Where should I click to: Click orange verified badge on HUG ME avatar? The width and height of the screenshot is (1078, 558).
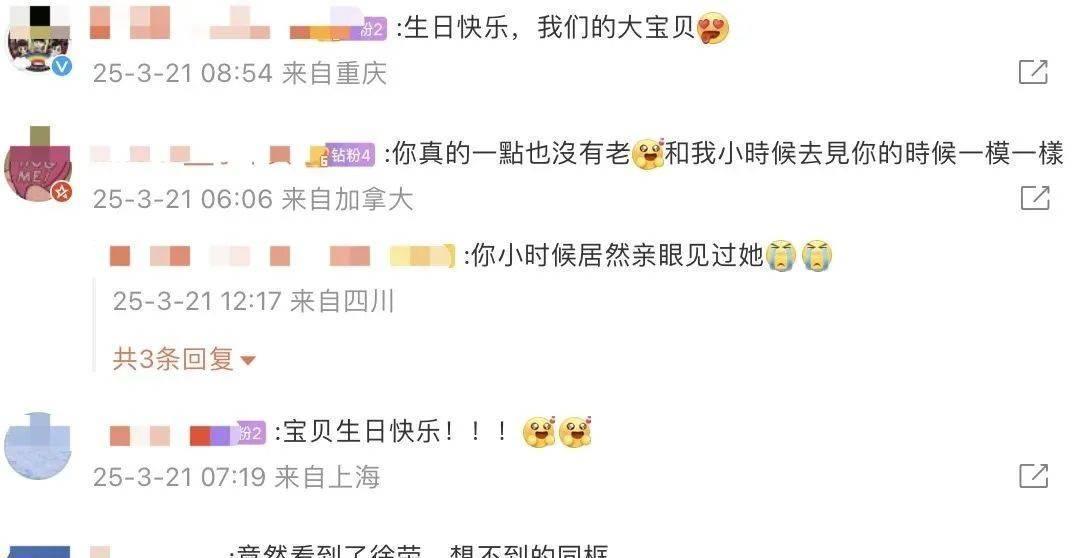62,192
